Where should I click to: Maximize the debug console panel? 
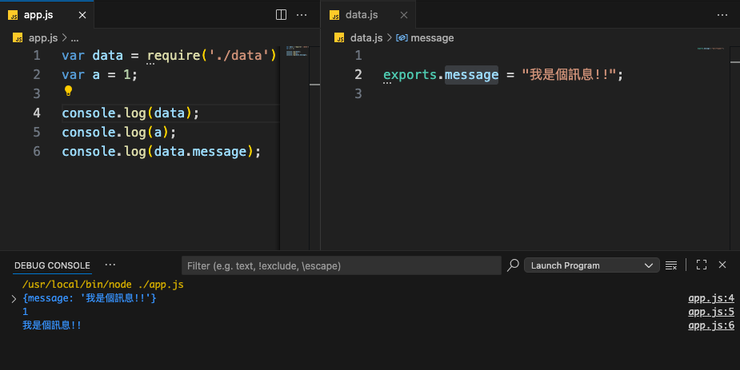pos(702,265)
